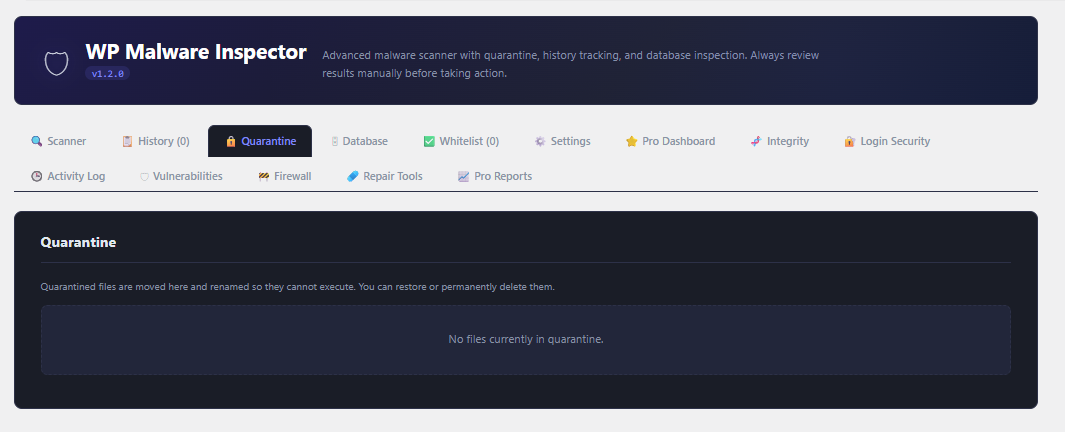Click the WP Malware Inspector title
Image resolution: width=1065 pixels, height=432 pixels.
196,52
